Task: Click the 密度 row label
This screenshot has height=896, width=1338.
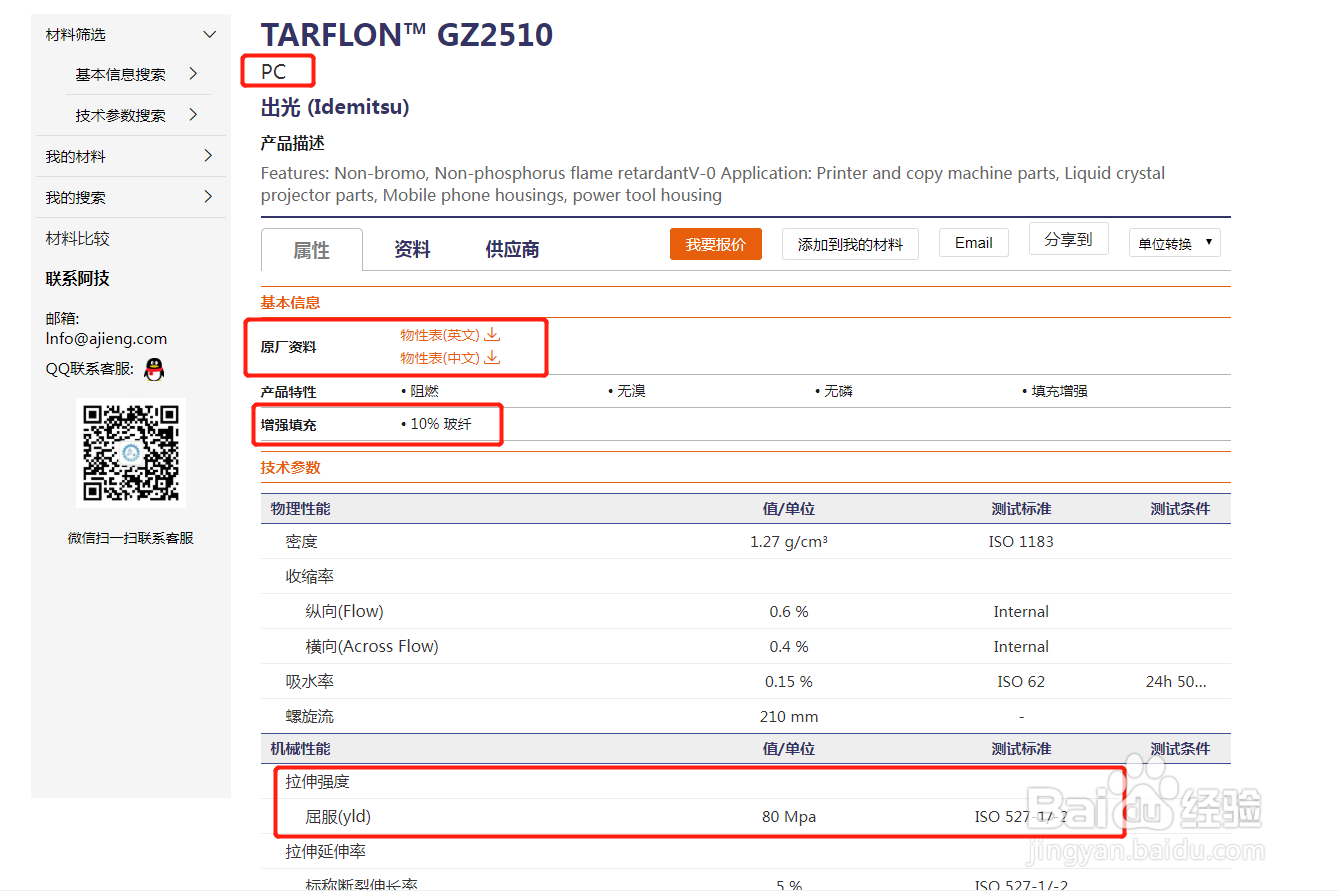Action: [x=302, y=541]
